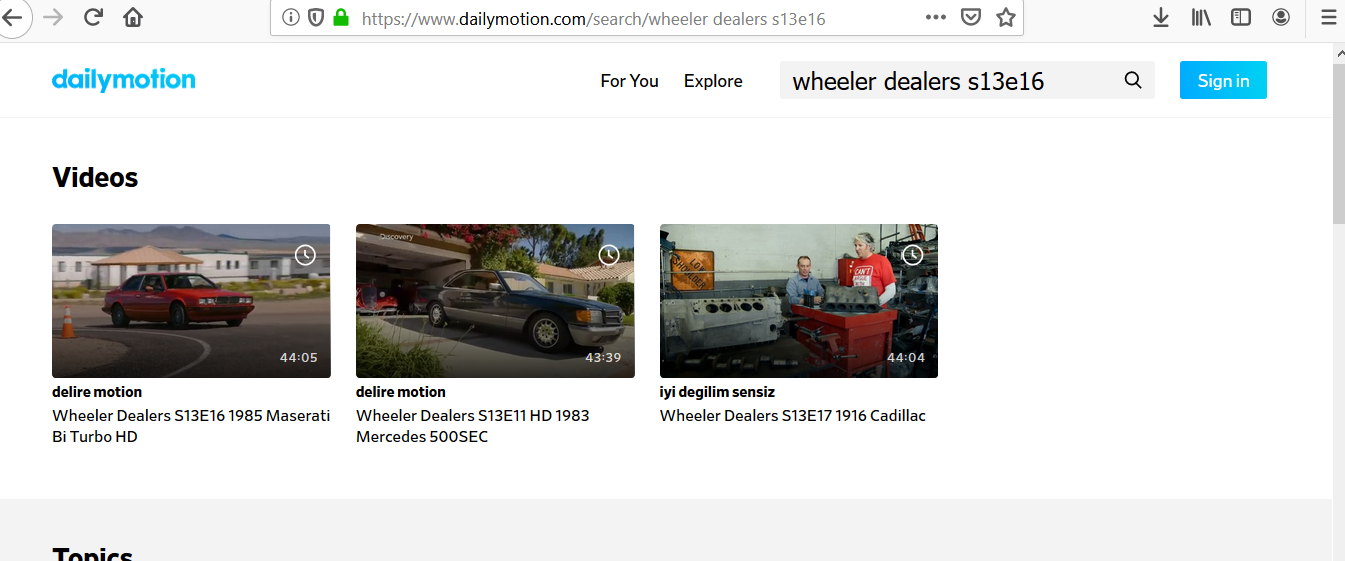Click the search magnifier icon
Image resolution: width=1345 pixels, height=561 pixels.
click(1133, 81)
